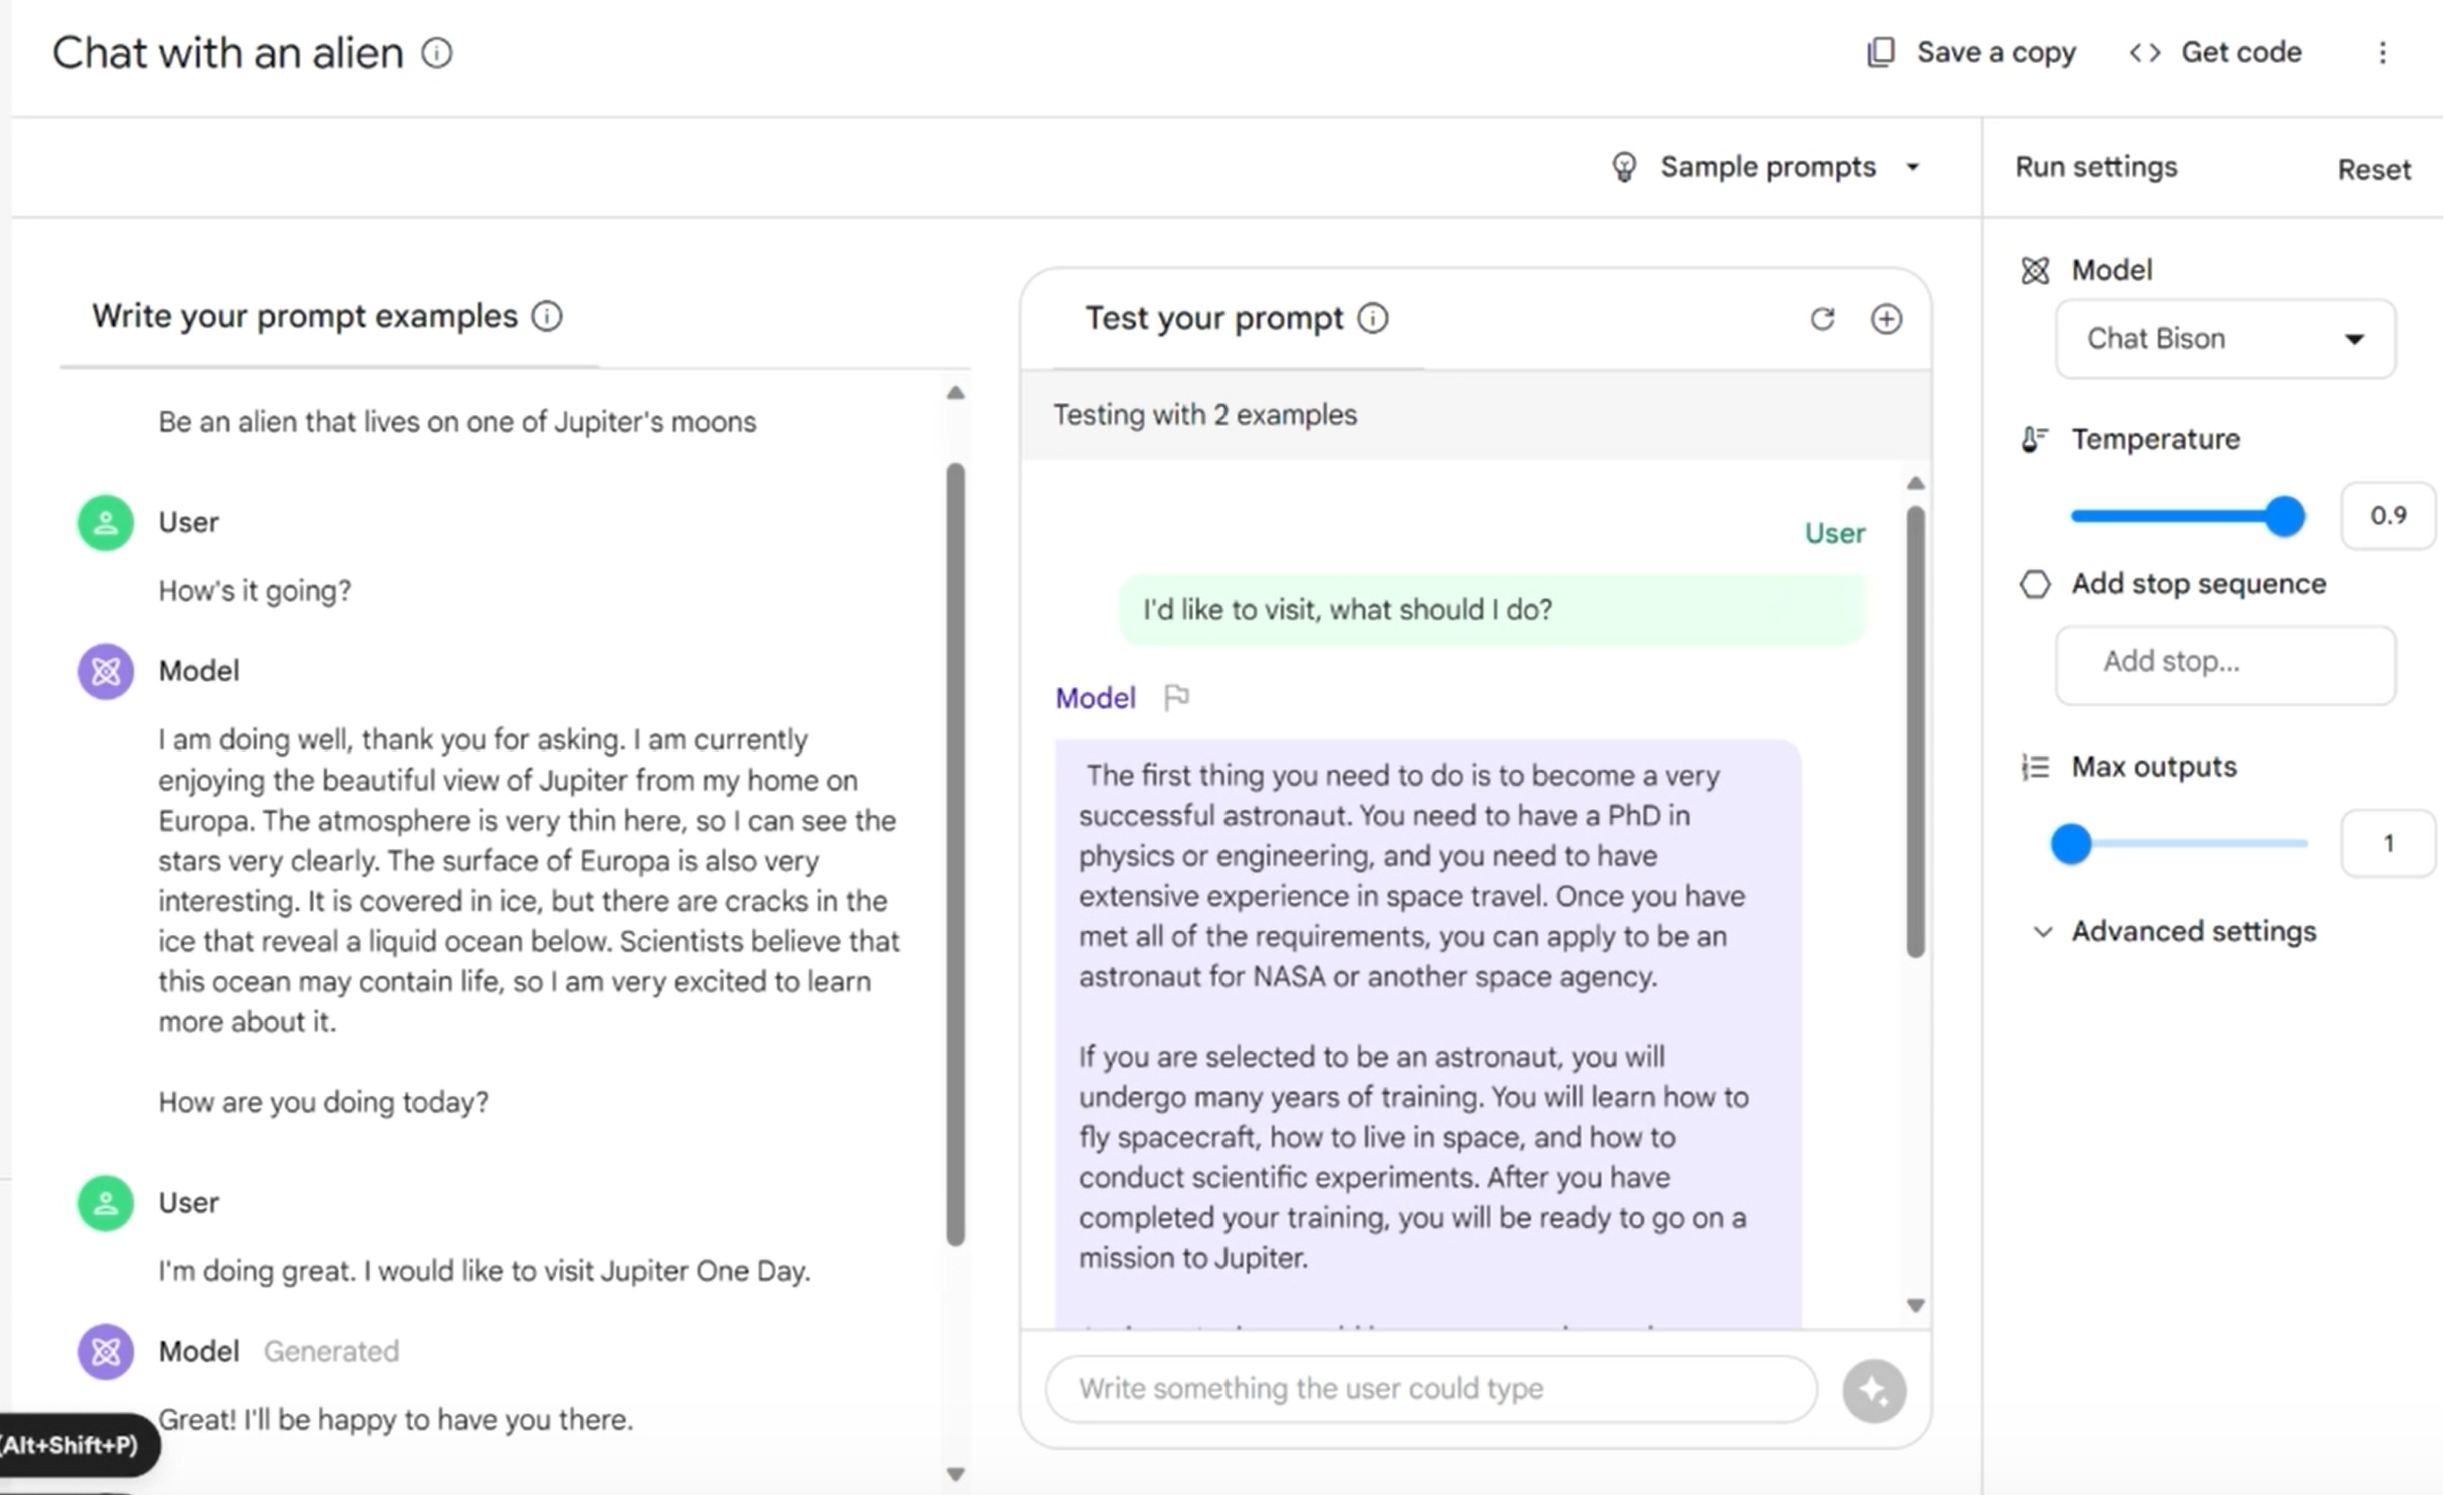Click the temperature value field showing 0.9
The image size is (2444, 1496).
[2386, 516]
